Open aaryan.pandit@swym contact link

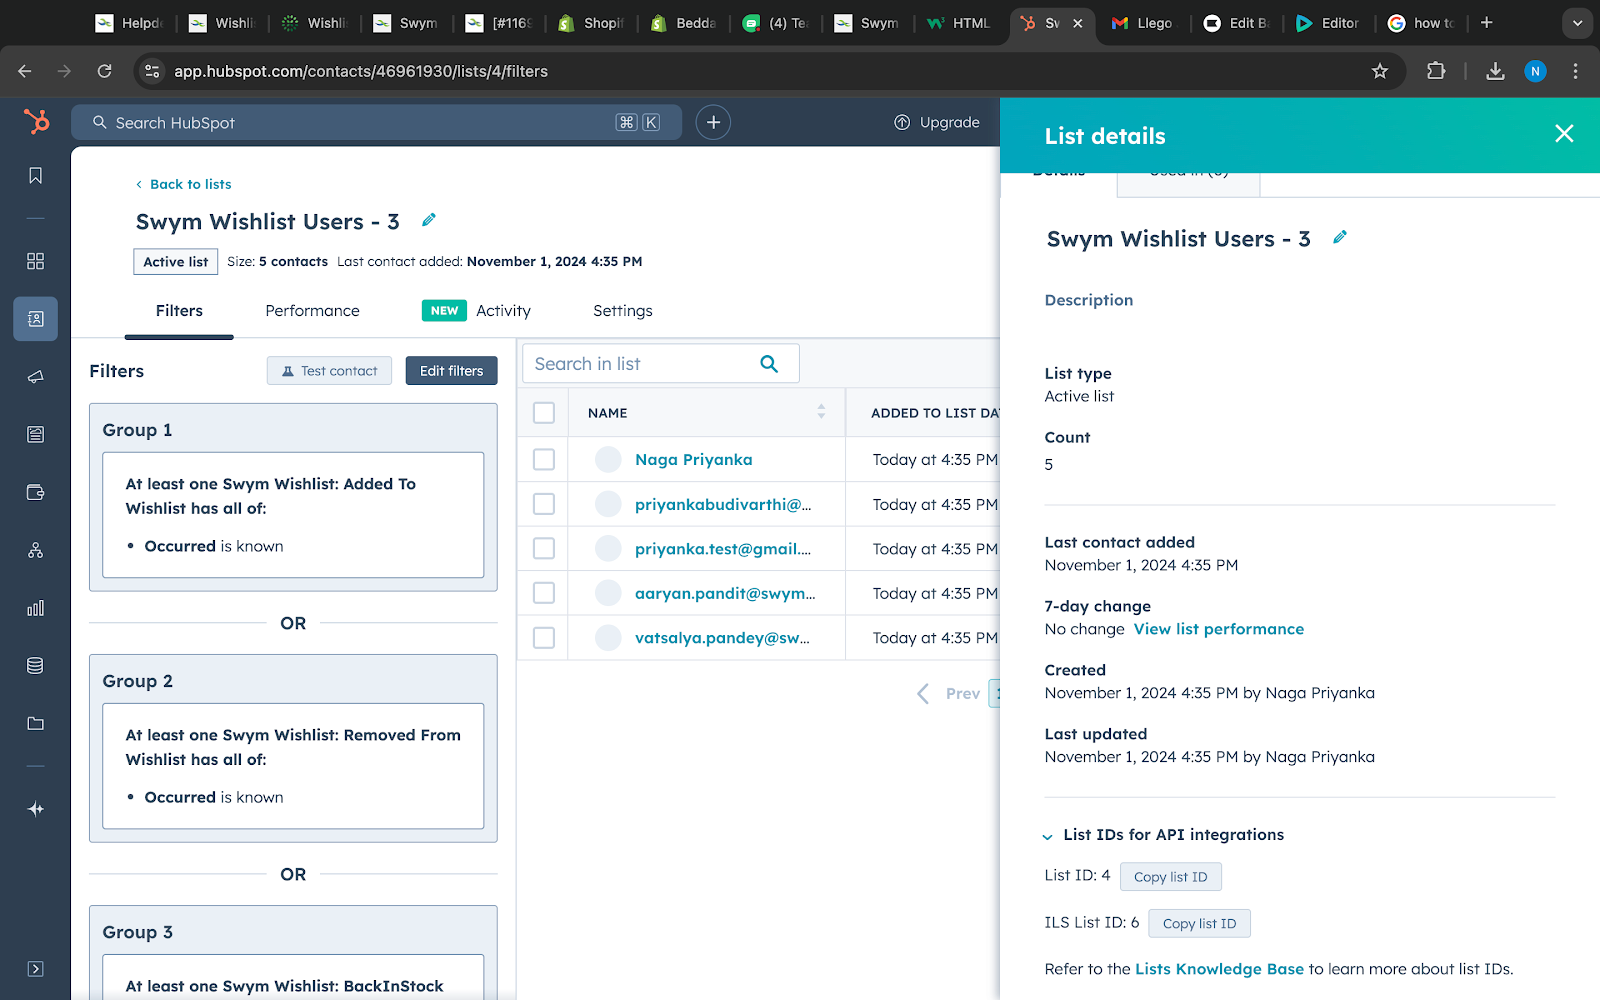pos(725,593)
